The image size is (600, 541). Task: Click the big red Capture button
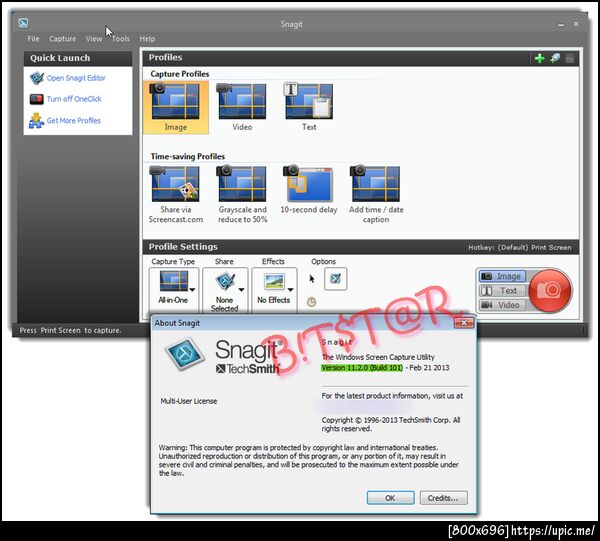coord(550,290)
